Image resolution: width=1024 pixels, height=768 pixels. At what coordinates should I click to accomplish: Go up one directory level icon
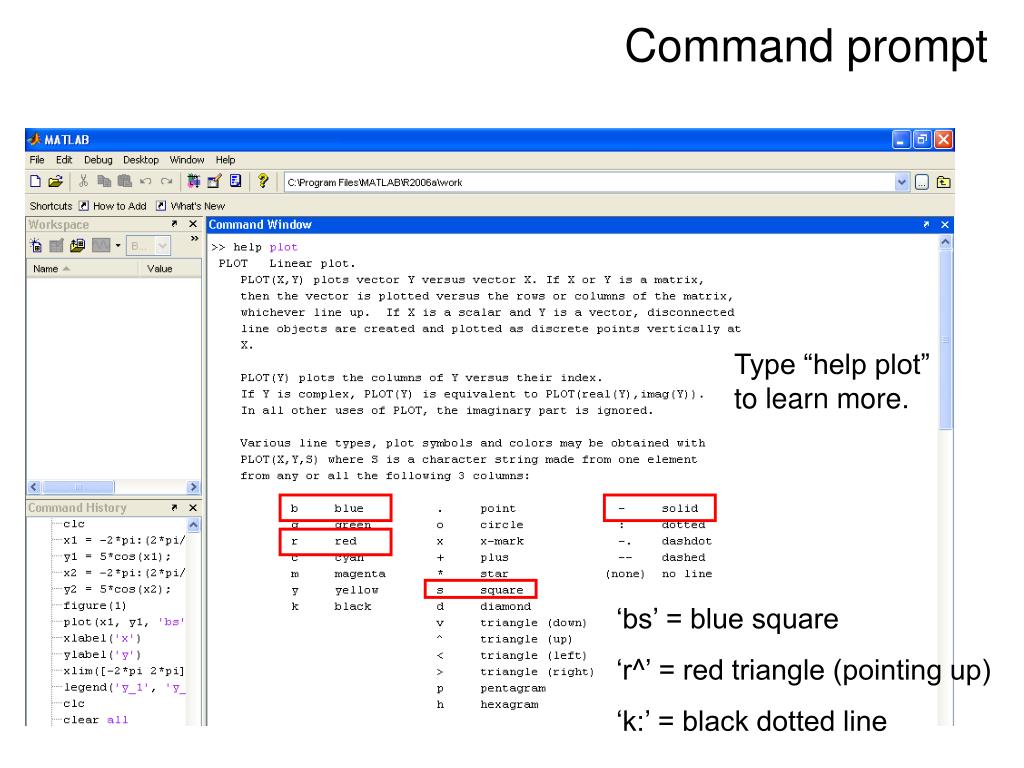pyautogui.click(x=944, y=182)
